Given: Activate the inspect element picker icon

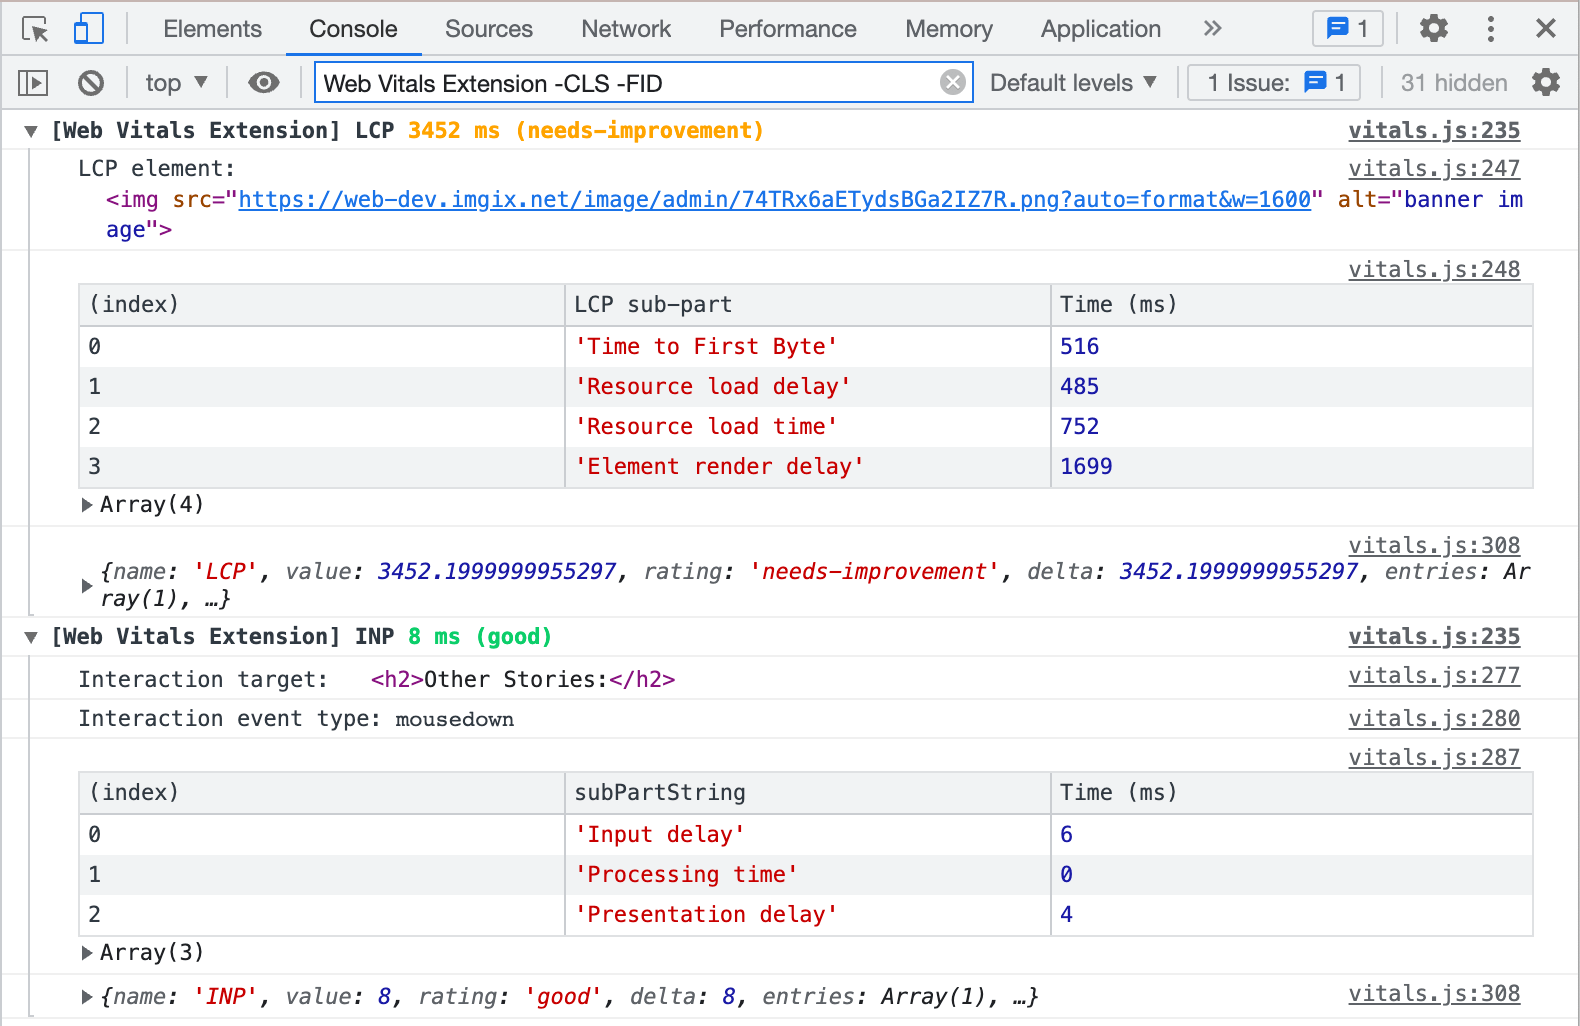Looking at the screenshot, I should point(35,29).
